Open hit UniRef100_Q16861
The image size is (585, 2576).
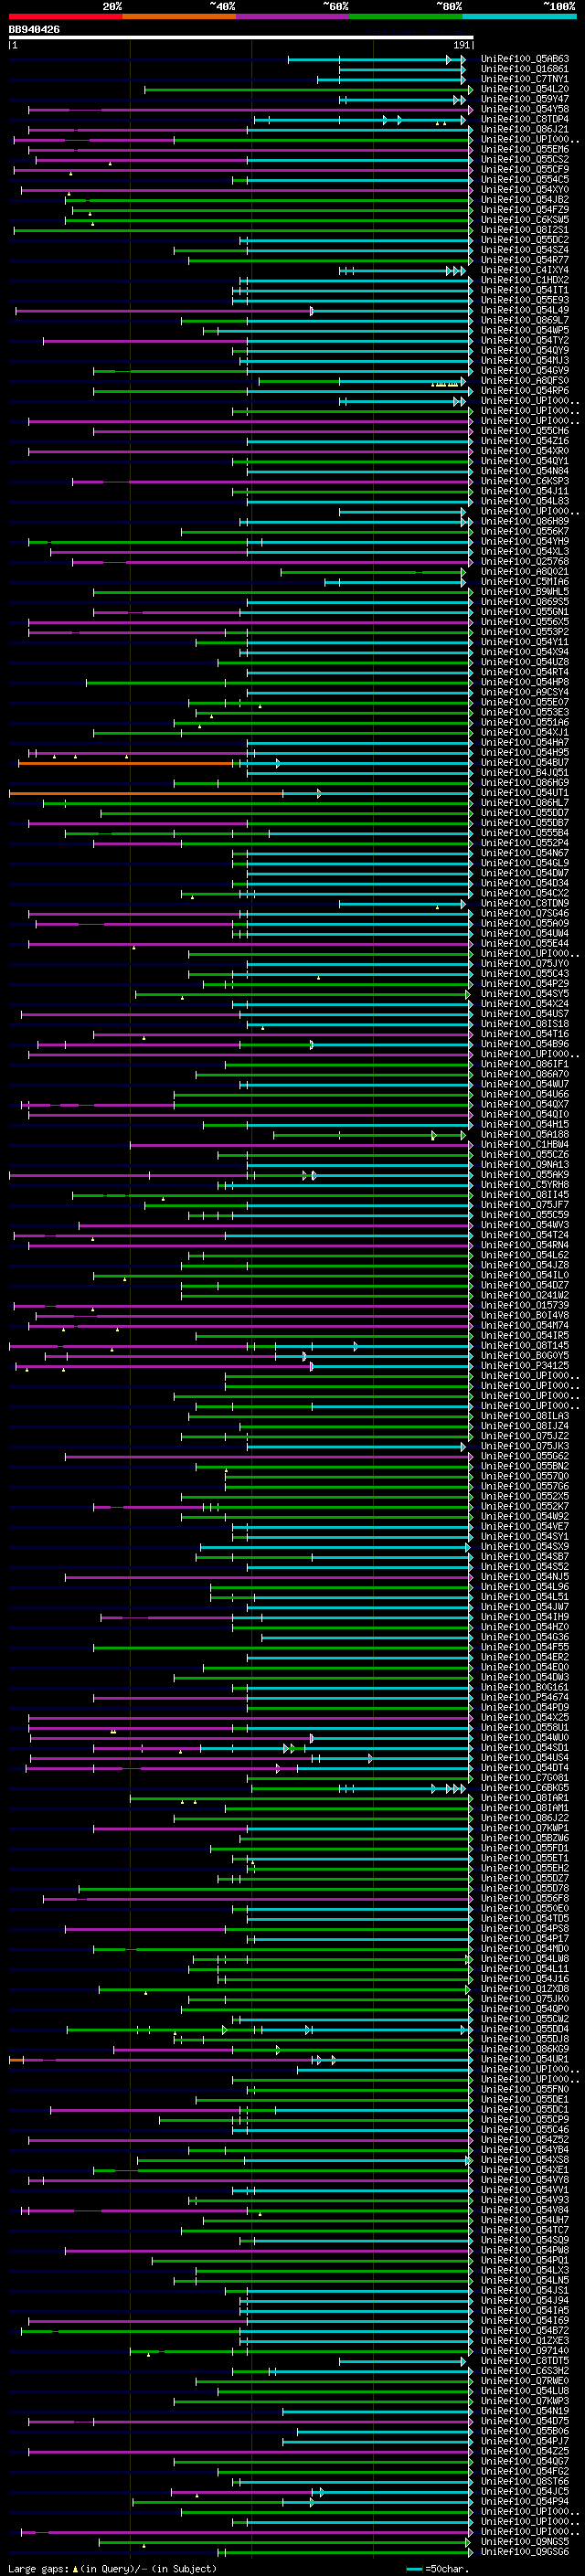525,69
